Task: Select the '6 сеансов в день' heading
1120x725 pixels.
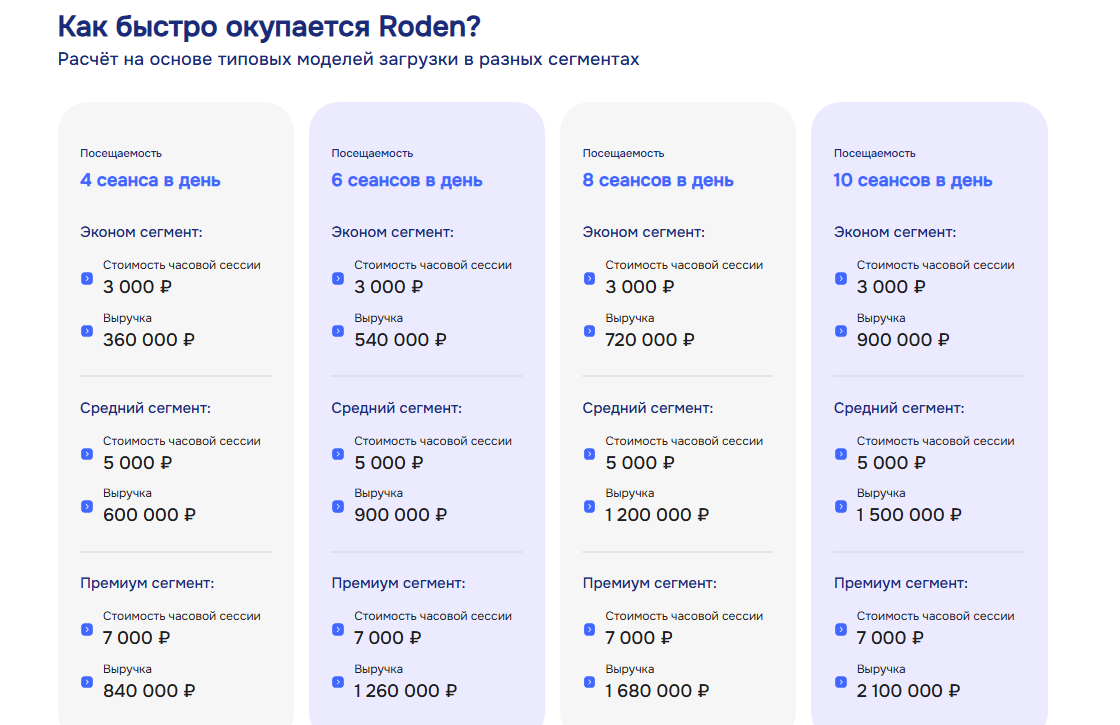Action: (x=407, y=181)
